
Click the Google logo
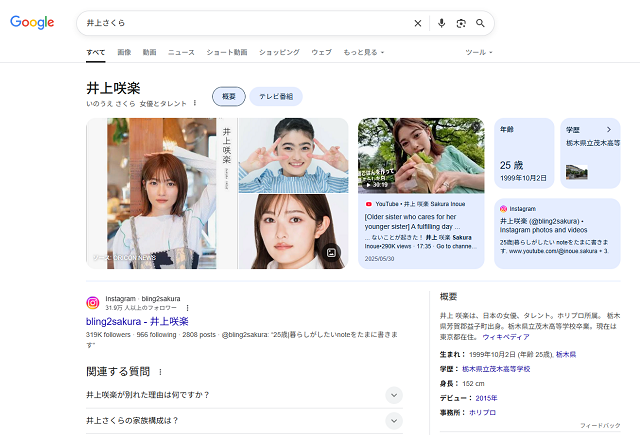32,22
